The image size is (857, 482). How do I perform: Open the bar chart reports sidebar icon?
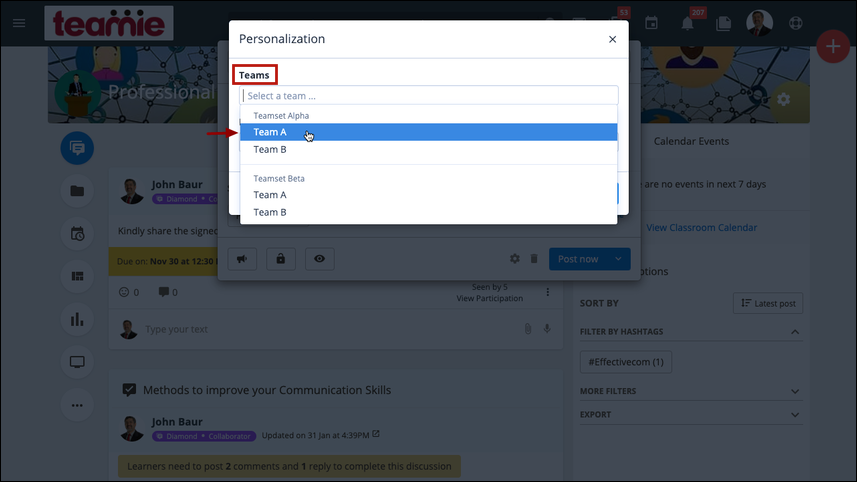[77, 319]
